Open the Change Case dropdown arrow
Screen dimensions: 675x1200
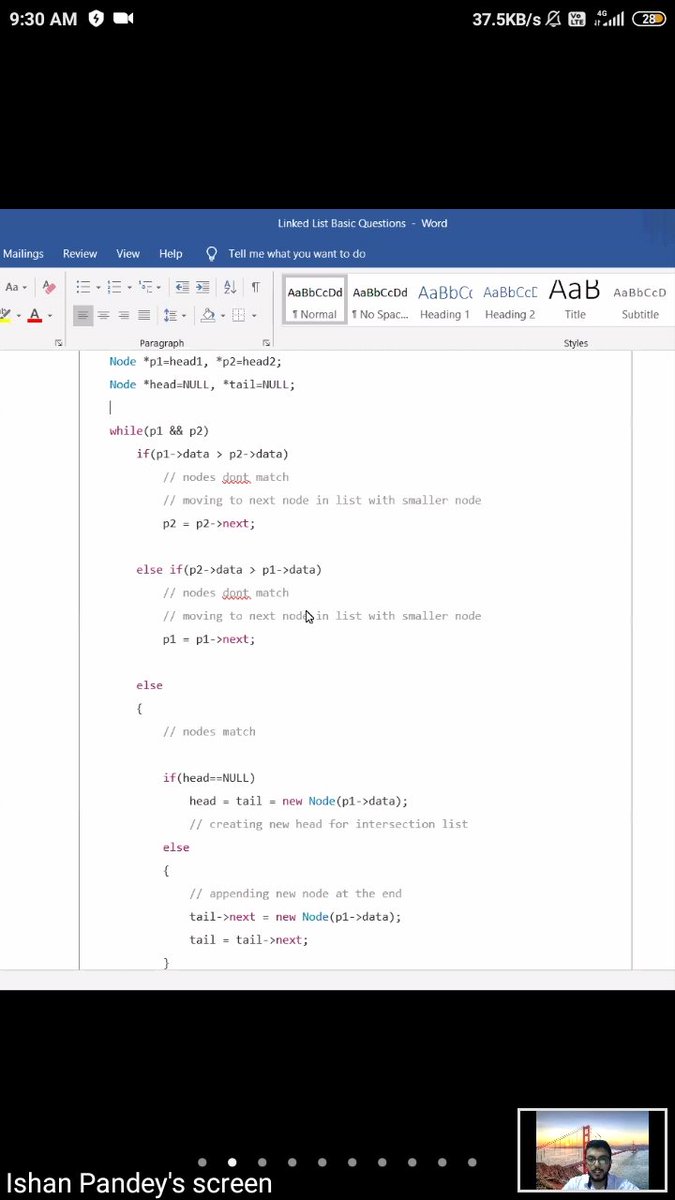[x=25, y=288]
